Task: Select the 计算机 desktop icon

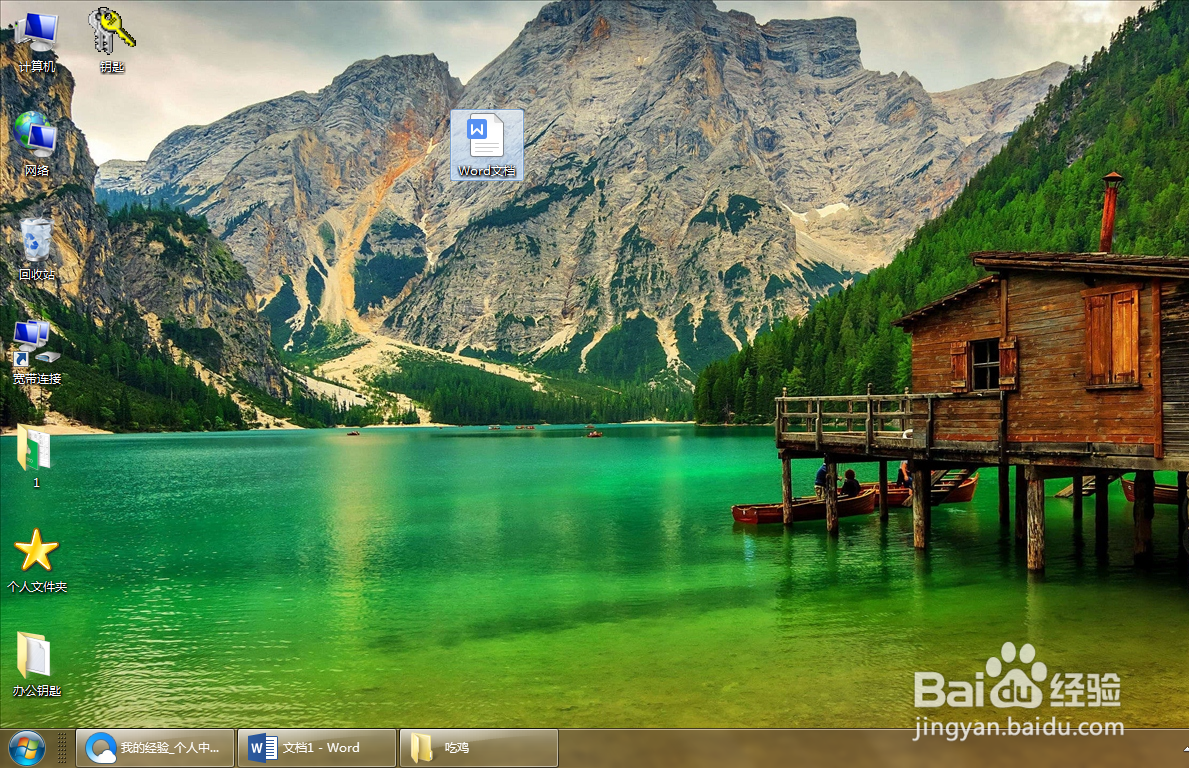Action: tap(36, 42)
